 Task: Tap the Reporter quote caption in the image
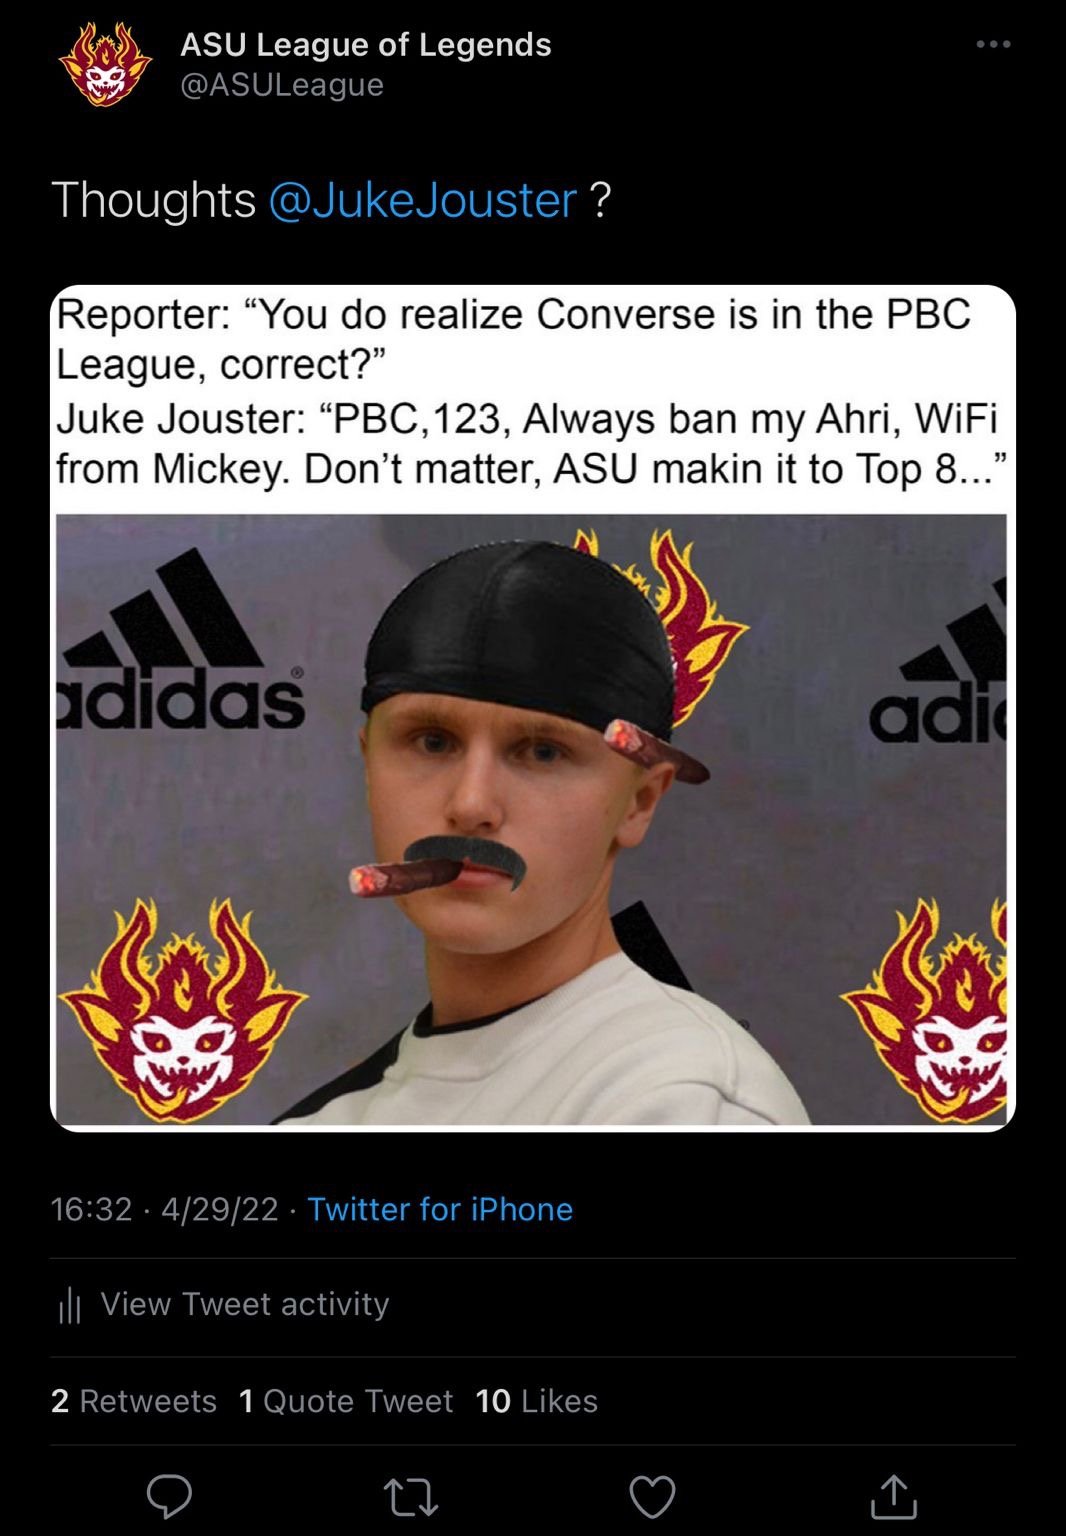pos(514,339)
